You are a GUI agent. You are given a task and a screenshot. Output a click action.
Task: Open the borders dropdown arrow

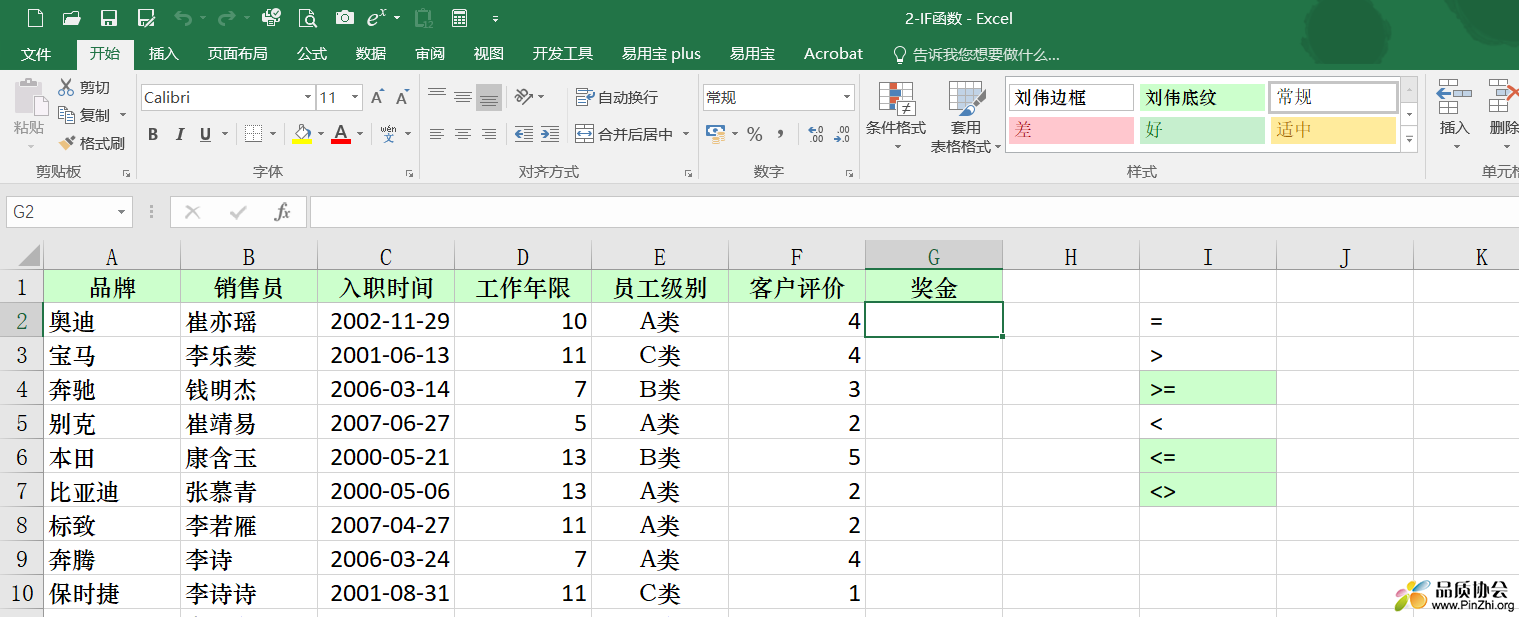(272, 134)
